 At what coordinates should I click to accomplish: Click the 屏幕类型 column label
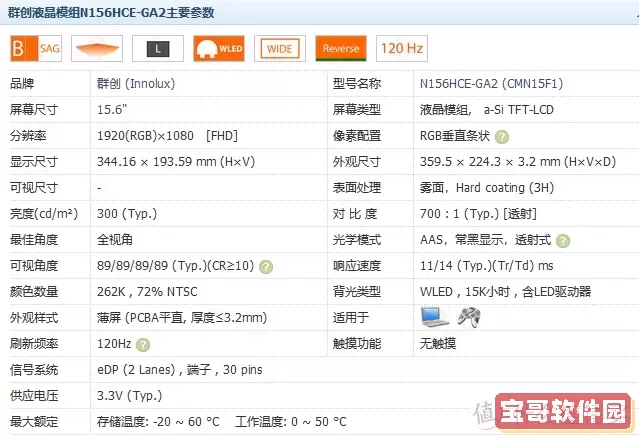click(357, 110)
